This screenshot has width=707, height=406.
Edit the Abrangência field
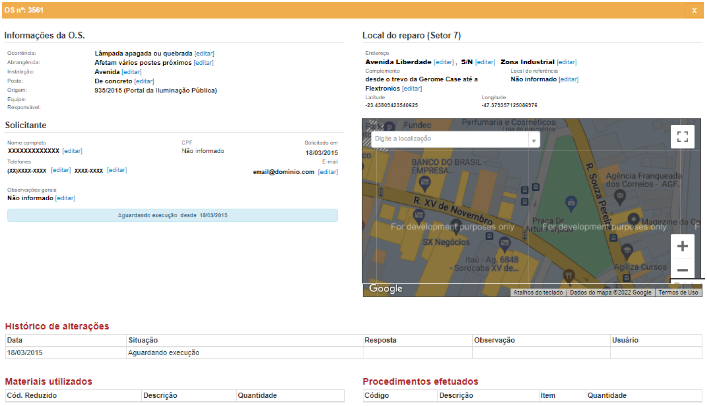pyautogui.click(x=203, y=63)
